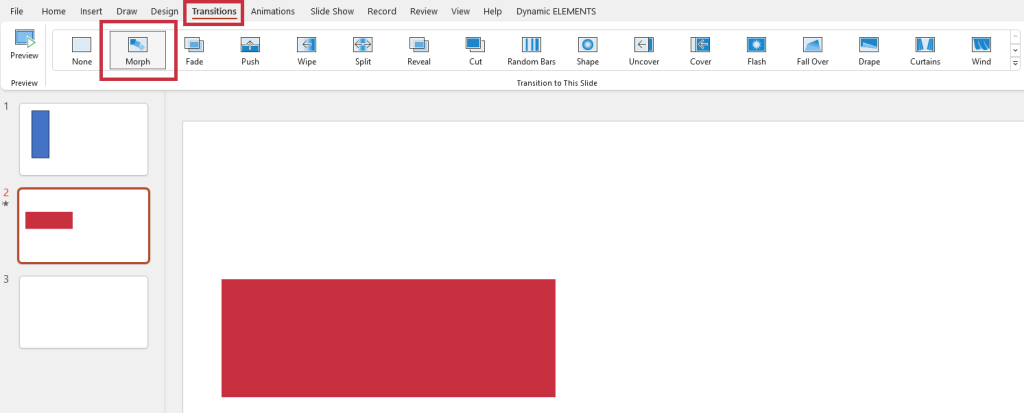Apply the Curtains transition effect
Screen dimensions: 1024x413
tap(924, 50)
